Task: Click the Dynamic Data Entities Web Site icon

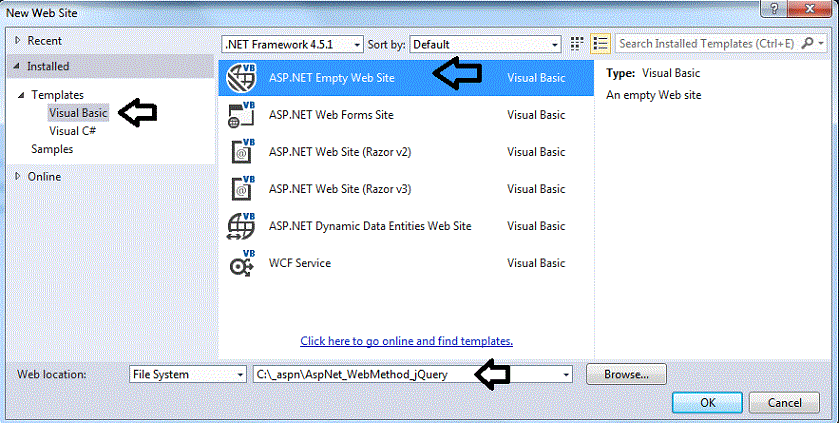Action: pos(241,226)
